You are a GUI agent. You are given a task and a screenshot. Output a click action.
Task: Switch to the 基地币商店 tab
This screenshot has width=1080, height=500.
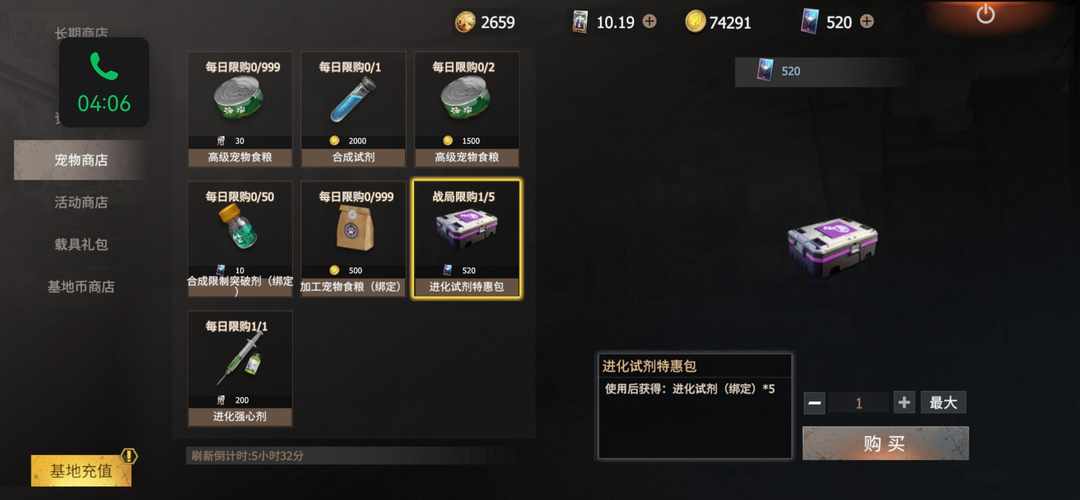pos(81,287)
